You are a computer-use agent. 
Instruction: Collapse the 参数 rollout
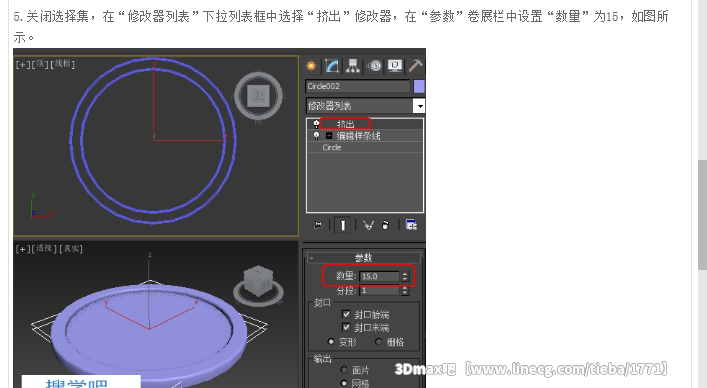(x=363, y=258)
